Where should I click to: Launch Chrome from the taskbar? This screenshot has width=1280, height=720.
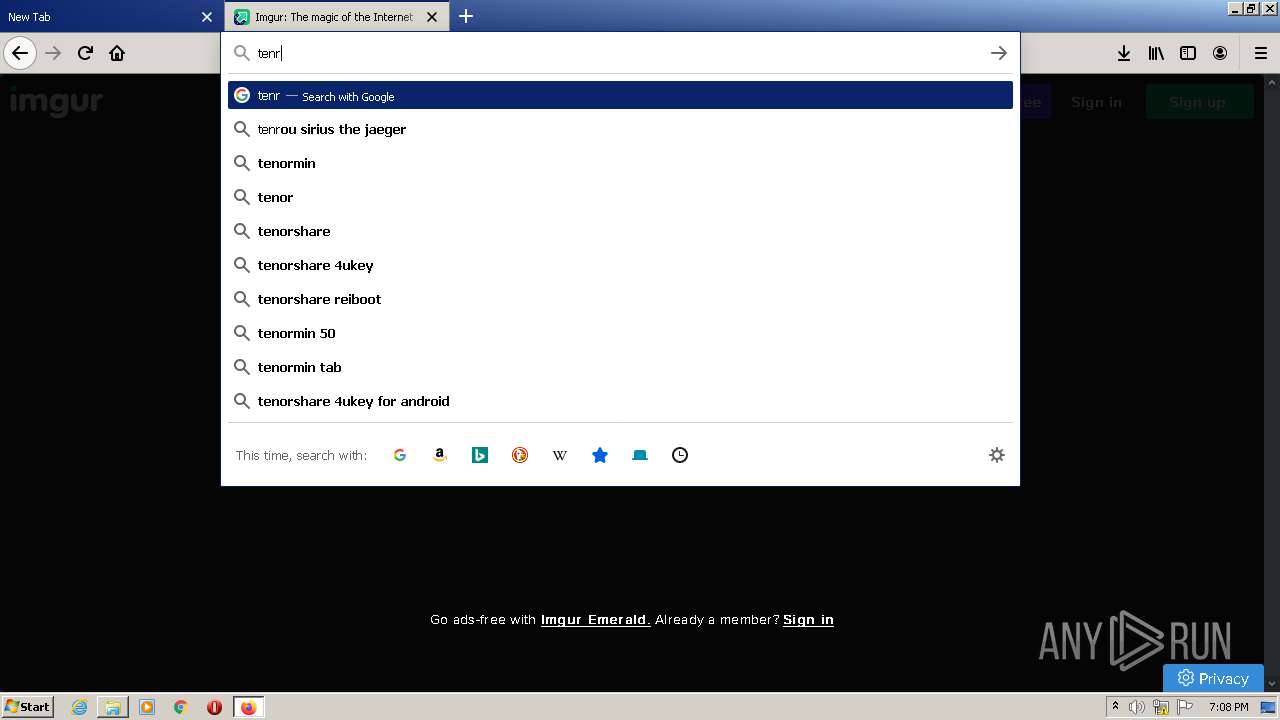(181, 707)
